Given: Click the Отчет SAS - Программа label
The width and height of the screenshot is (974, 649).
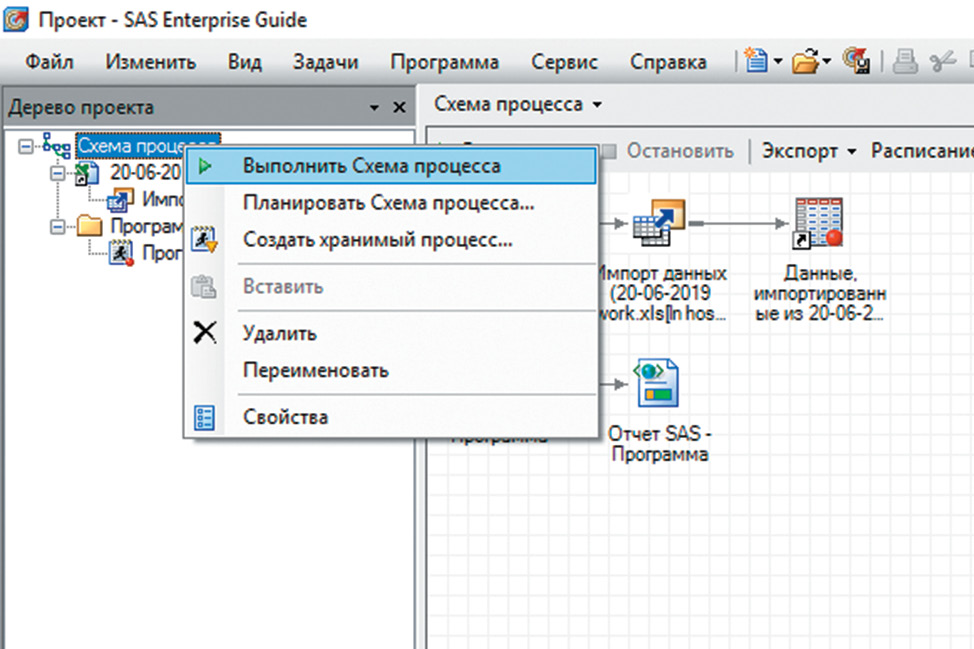Looking at the screenshot, I should pos(660,443).
